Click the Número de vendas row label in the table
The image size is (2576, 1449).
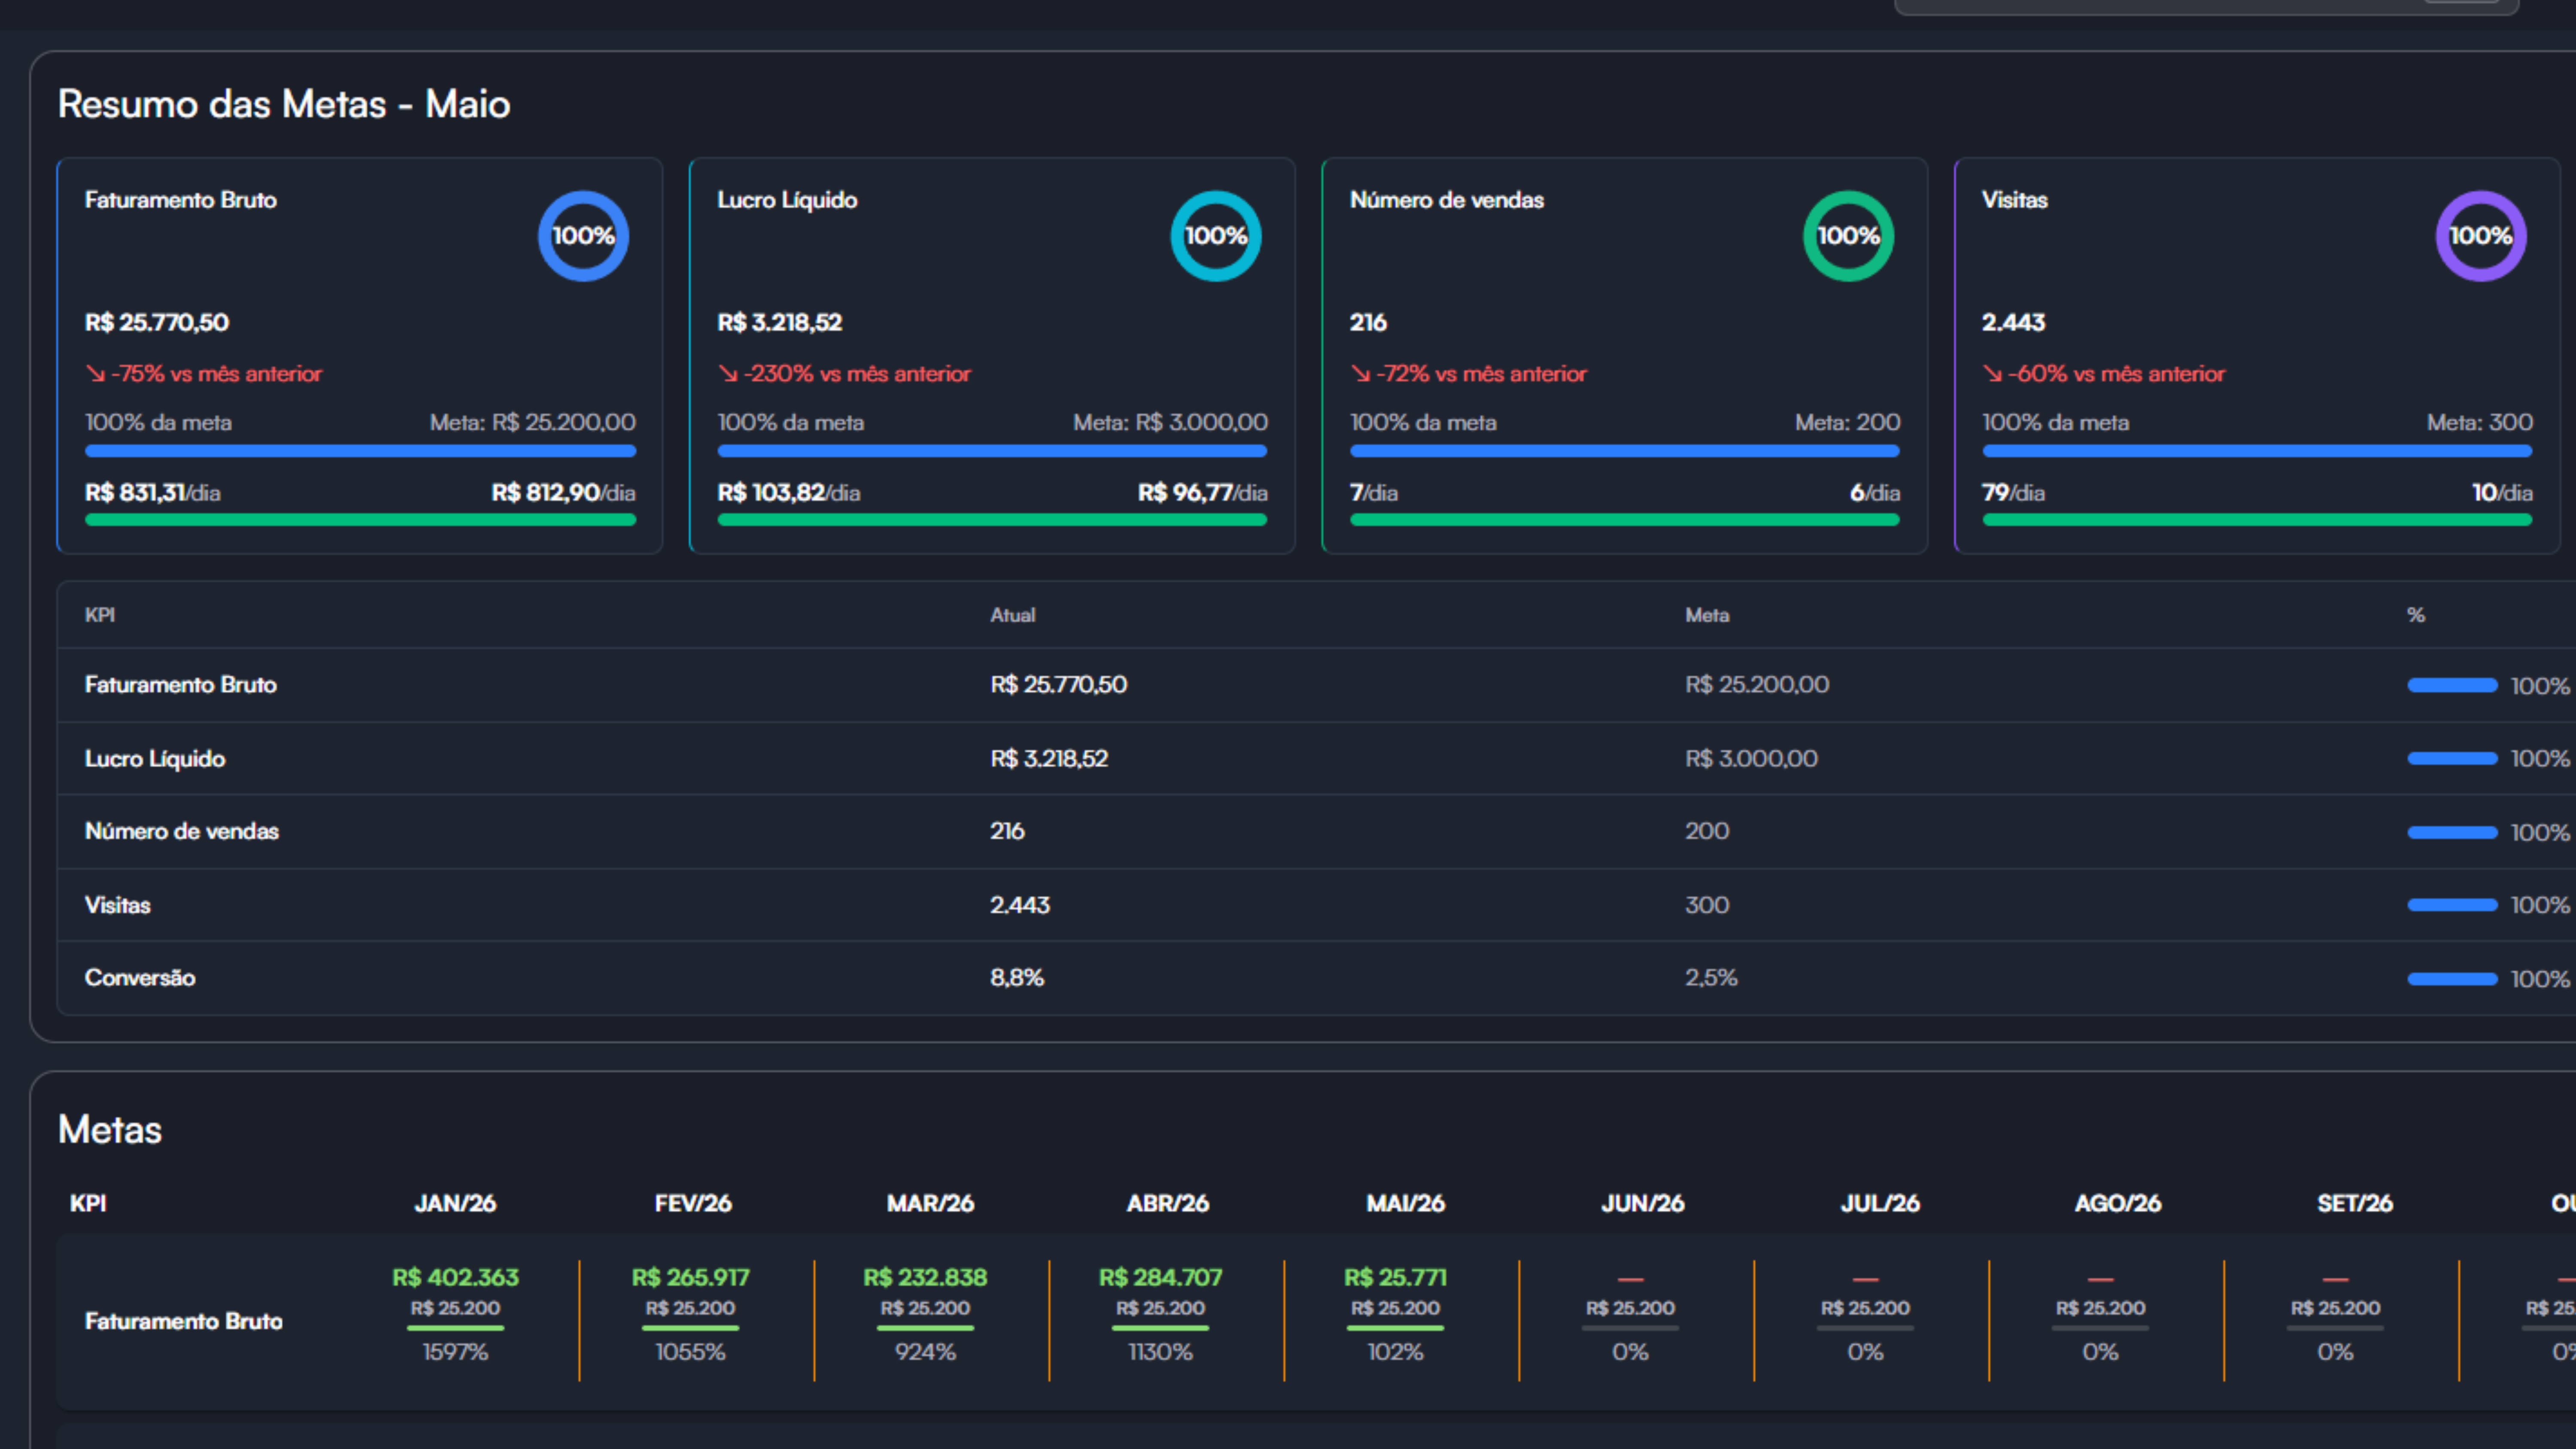pos(182,832)
